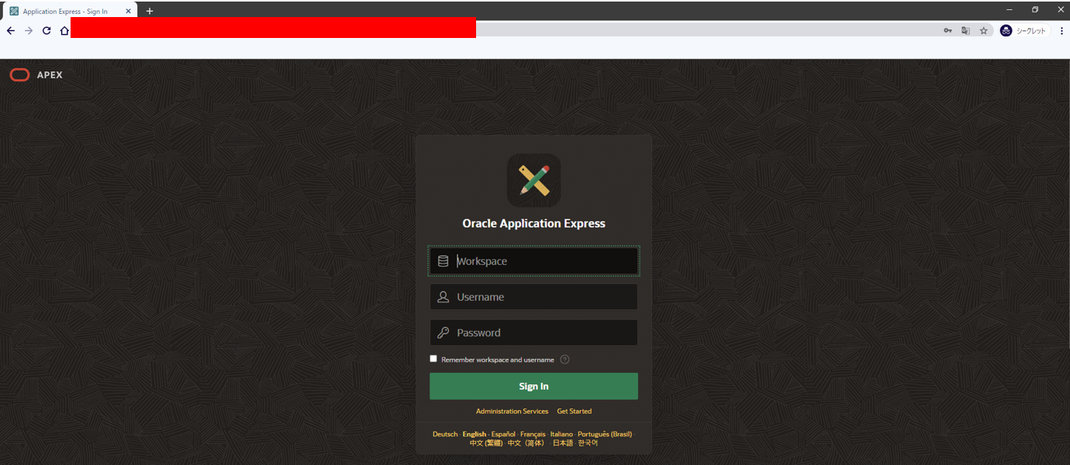Viewport: 1070px width, 465px height.
Task: Switch language to Deutsch
Action: click(x=445, y=434)
